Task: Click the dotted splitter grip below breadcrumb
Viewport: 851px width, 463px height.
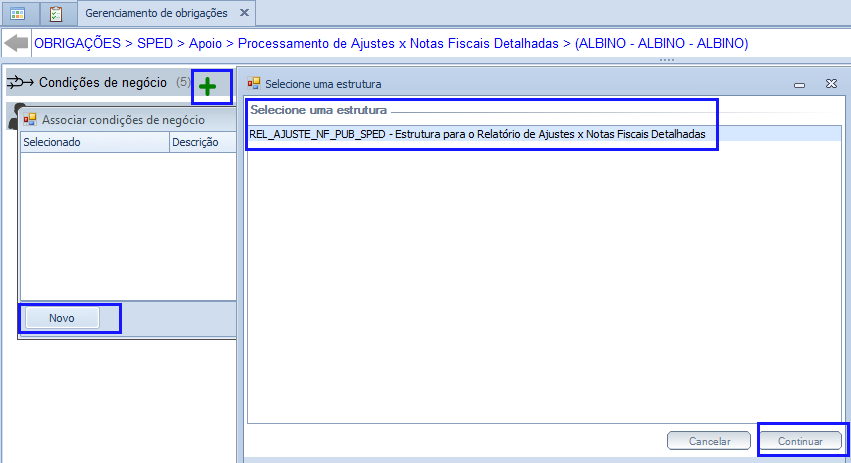Action: (x=666, y=60)
